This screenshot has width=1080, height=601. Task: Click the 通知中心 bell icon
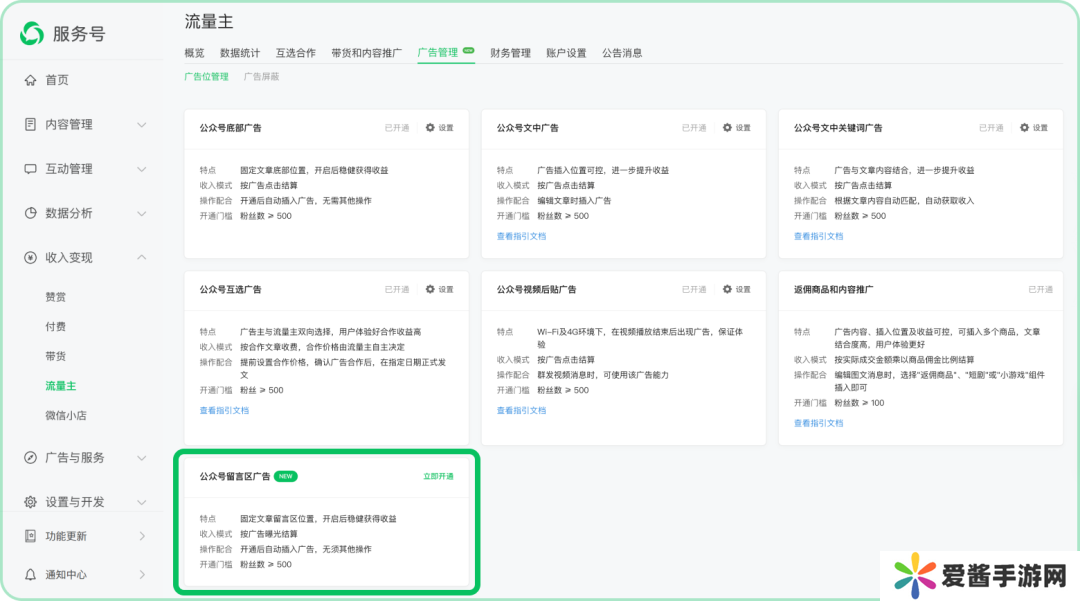30,575
